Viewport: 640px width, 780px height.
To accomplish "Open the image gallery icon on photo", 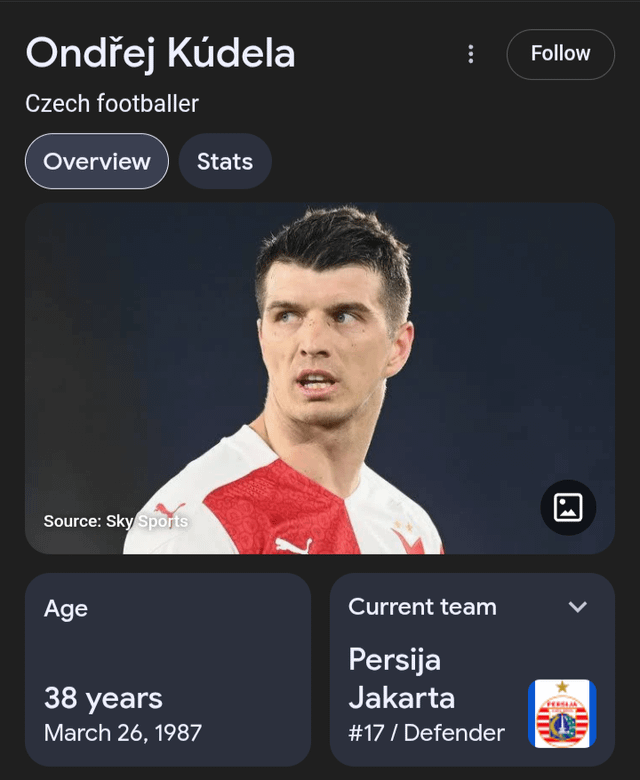I will pos(568,507).
